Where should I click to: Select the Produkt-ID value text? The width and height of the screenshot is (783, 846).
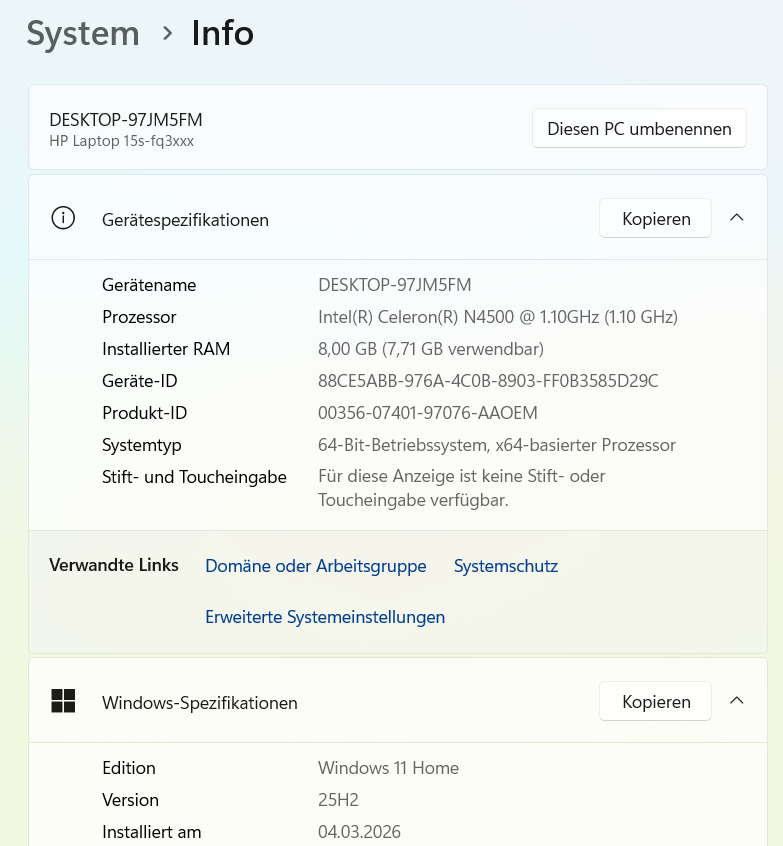click(x=427, y=413)
